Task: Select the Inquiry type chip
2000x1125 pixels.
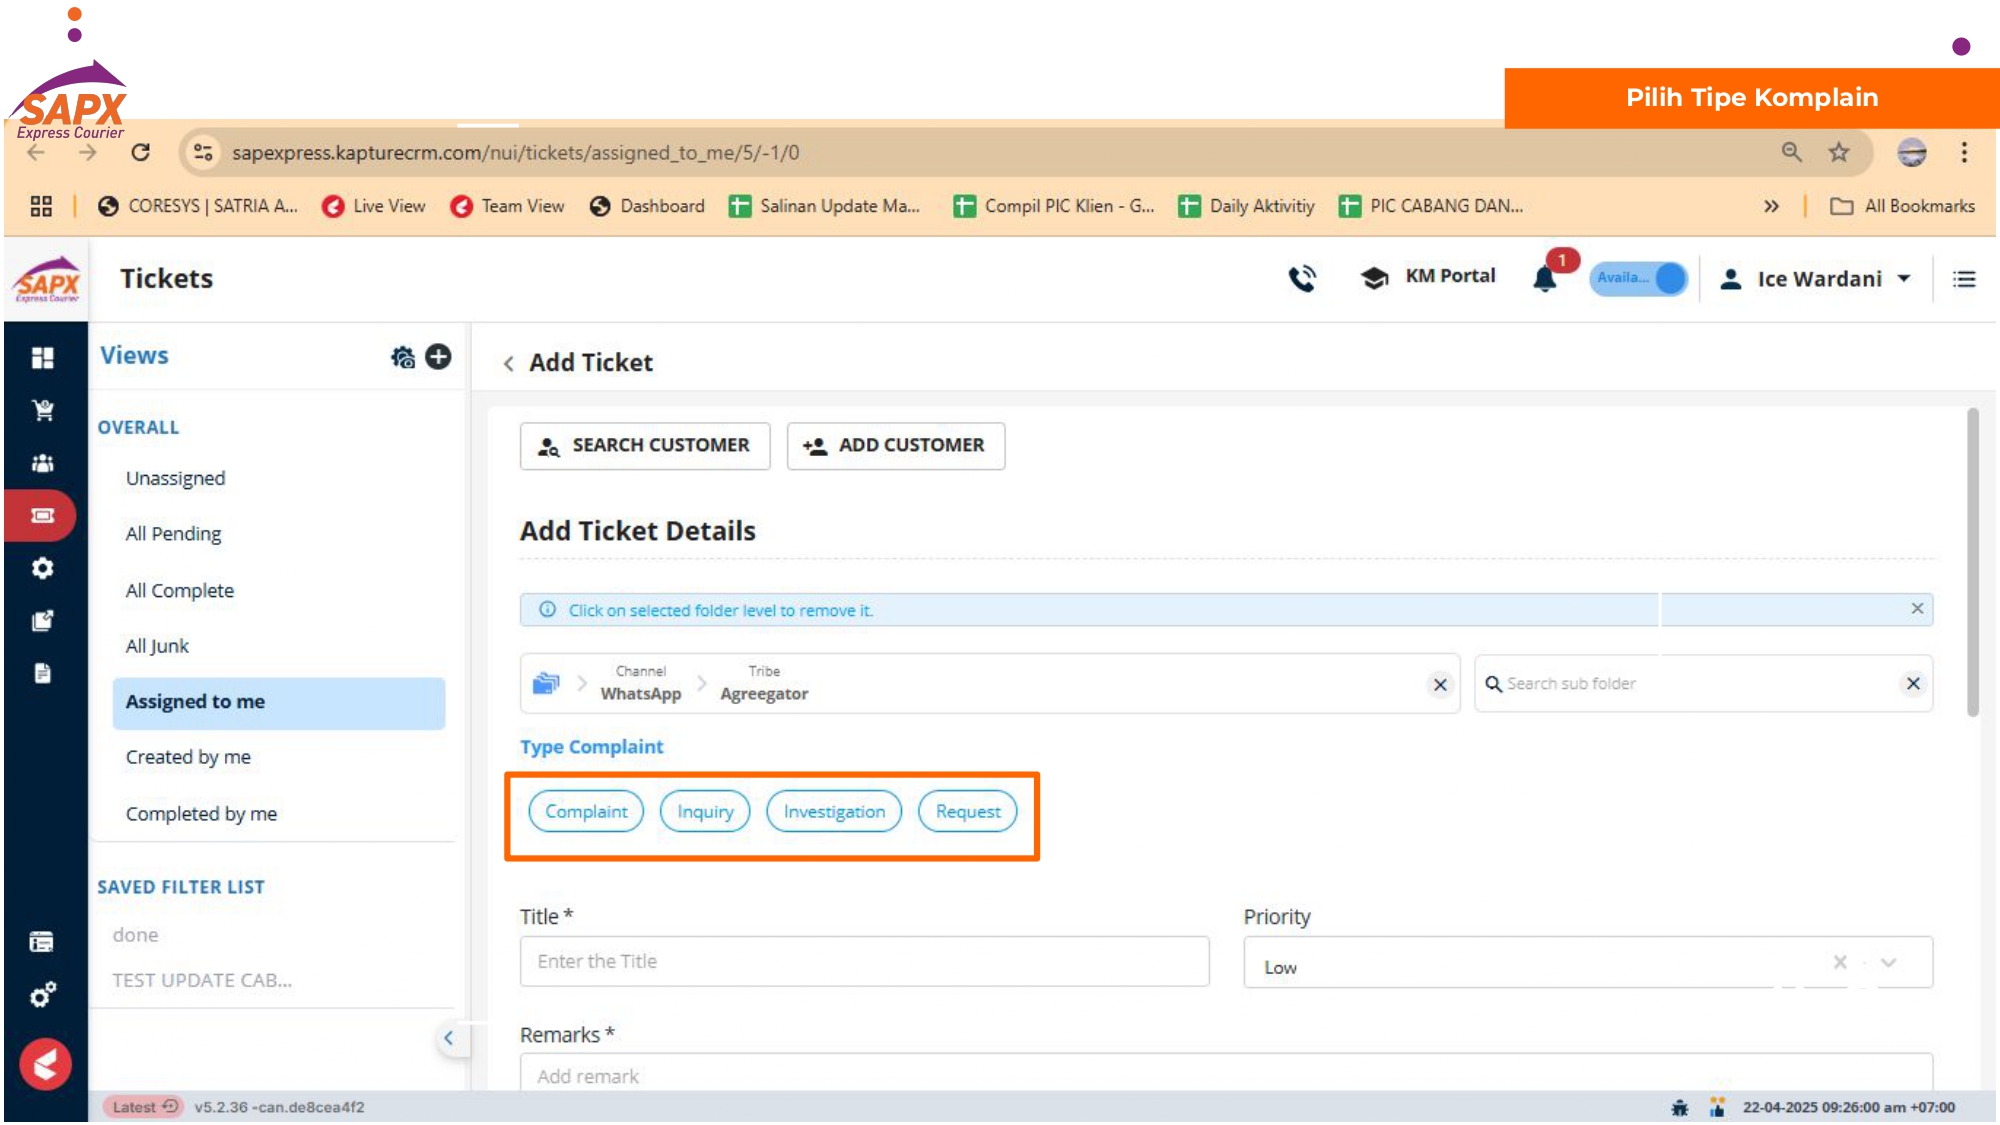Action: point(705,811)
